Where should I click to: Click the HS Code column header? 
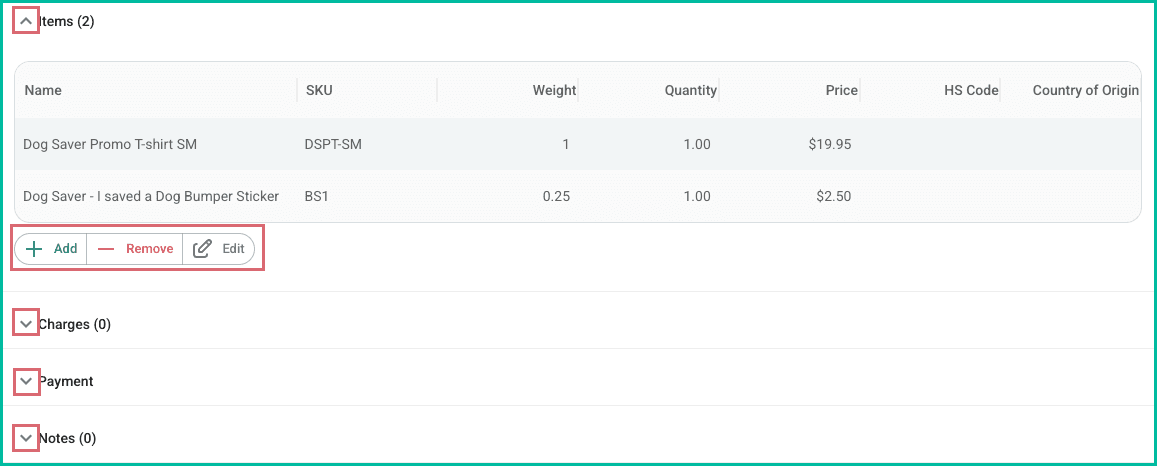tap(971, 90)
